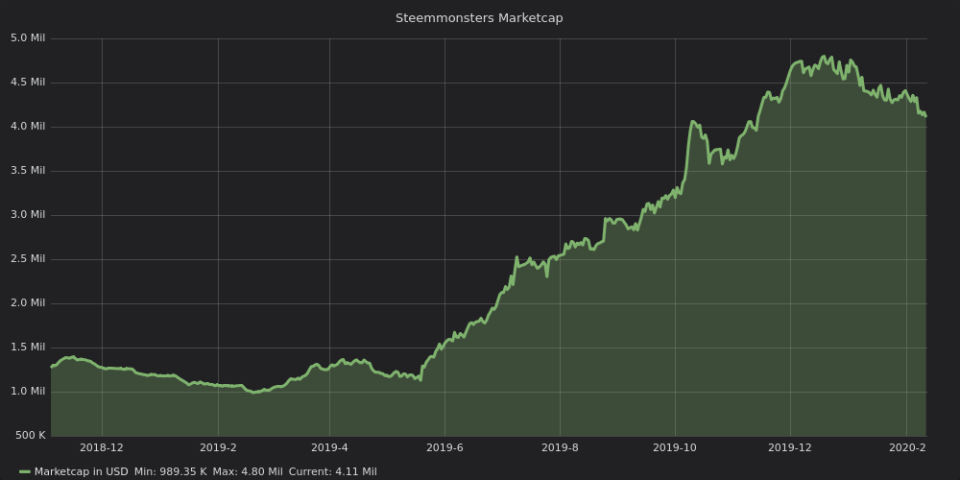Image resolution: width=960 pixels, height=480 pixels.
Task: Click the green legend color line
Action: (x=25, y=472)
